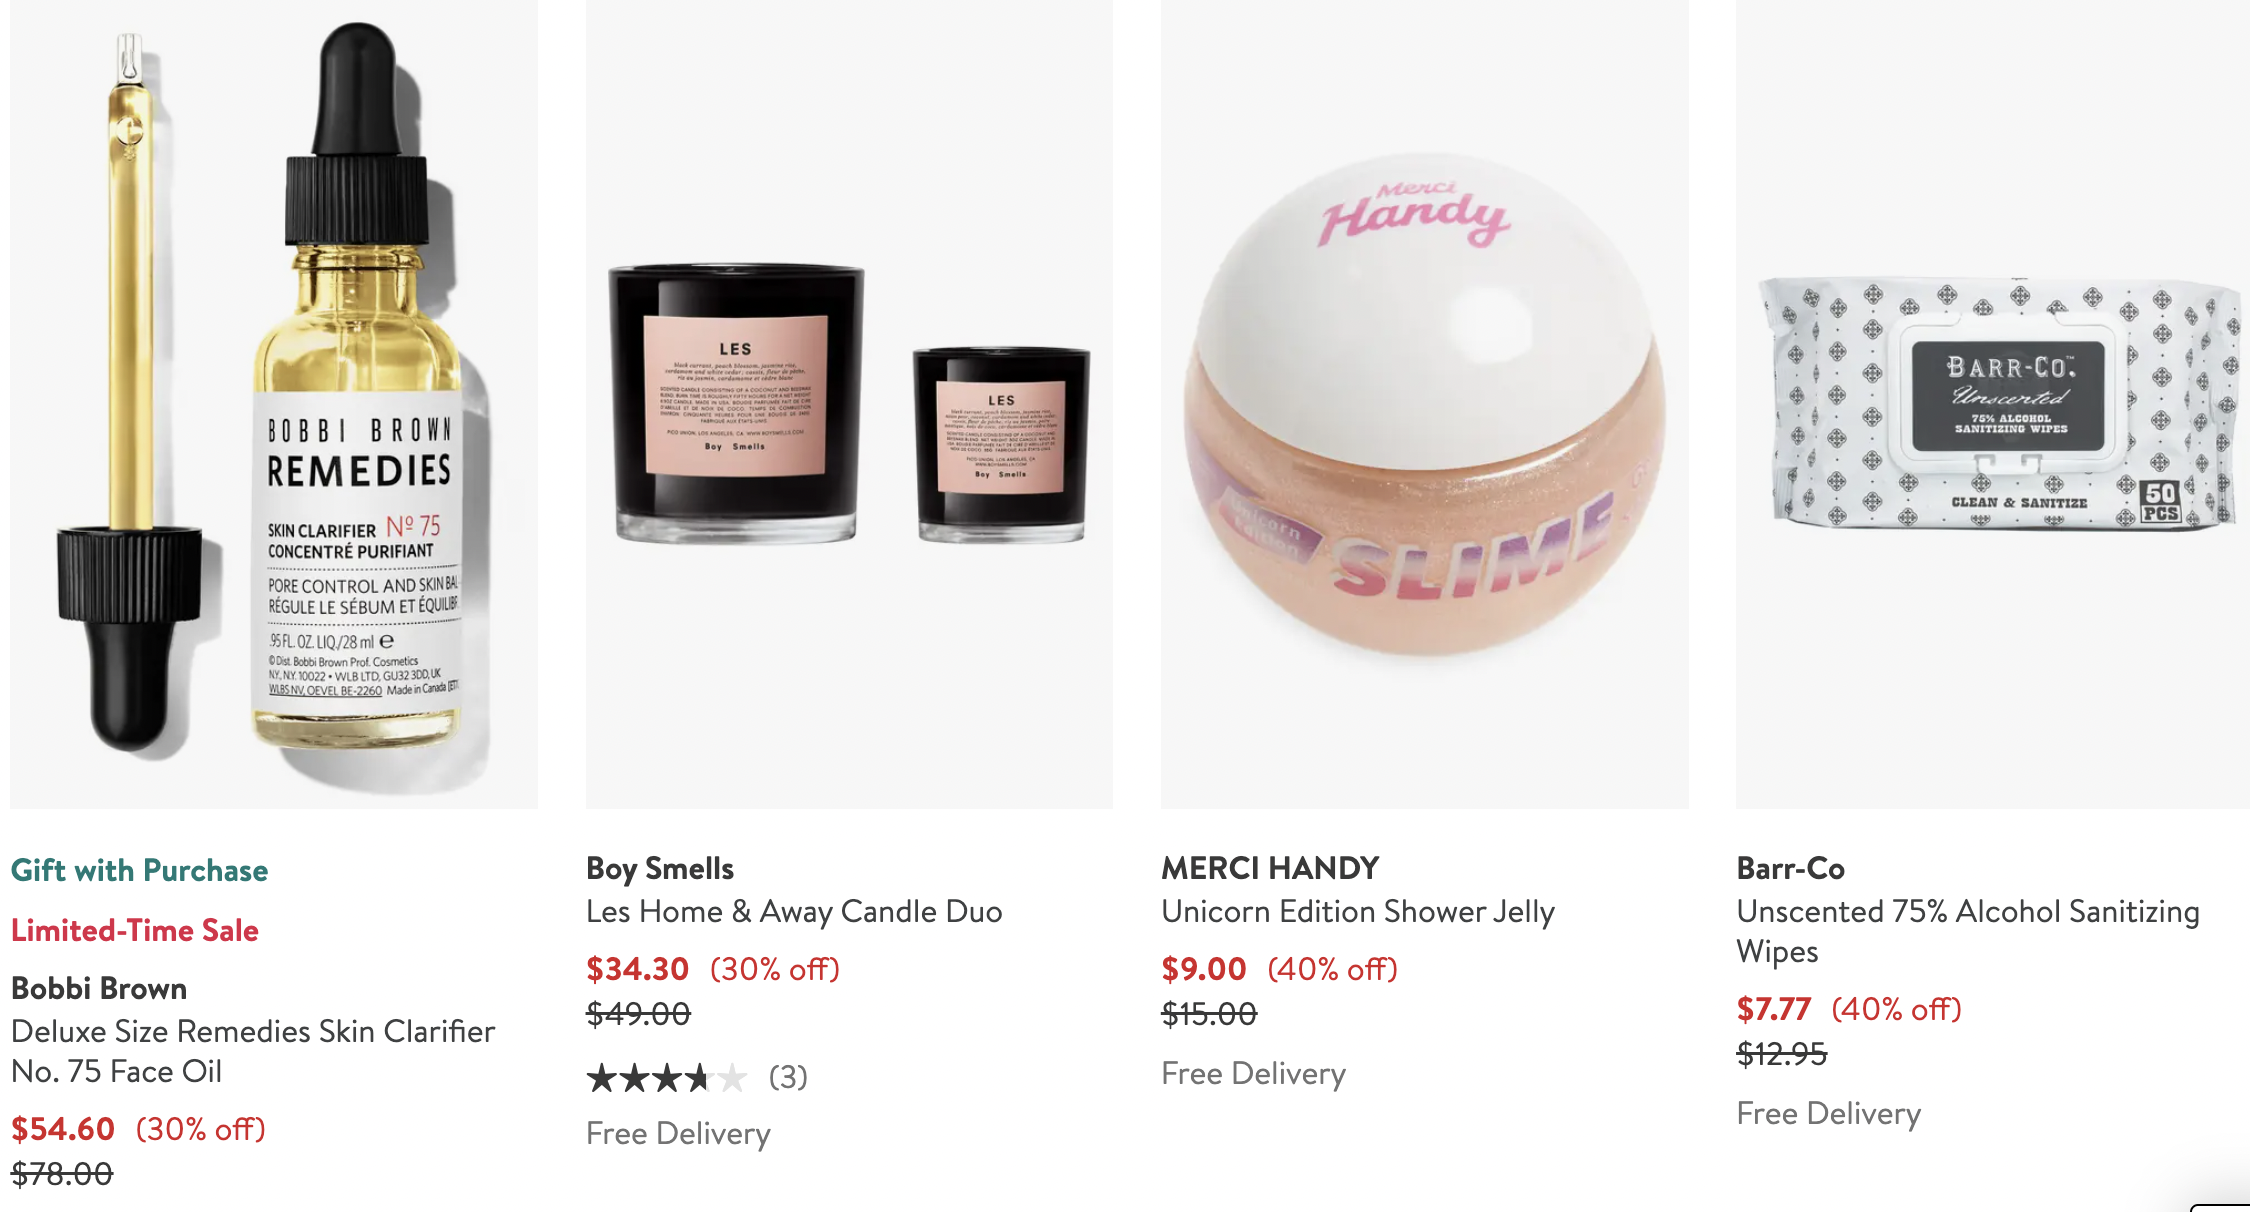This screenshot has width=2250, height=1212.
Task: Open the Merci Handy slime jelly image
Action: click(1425, 404)
